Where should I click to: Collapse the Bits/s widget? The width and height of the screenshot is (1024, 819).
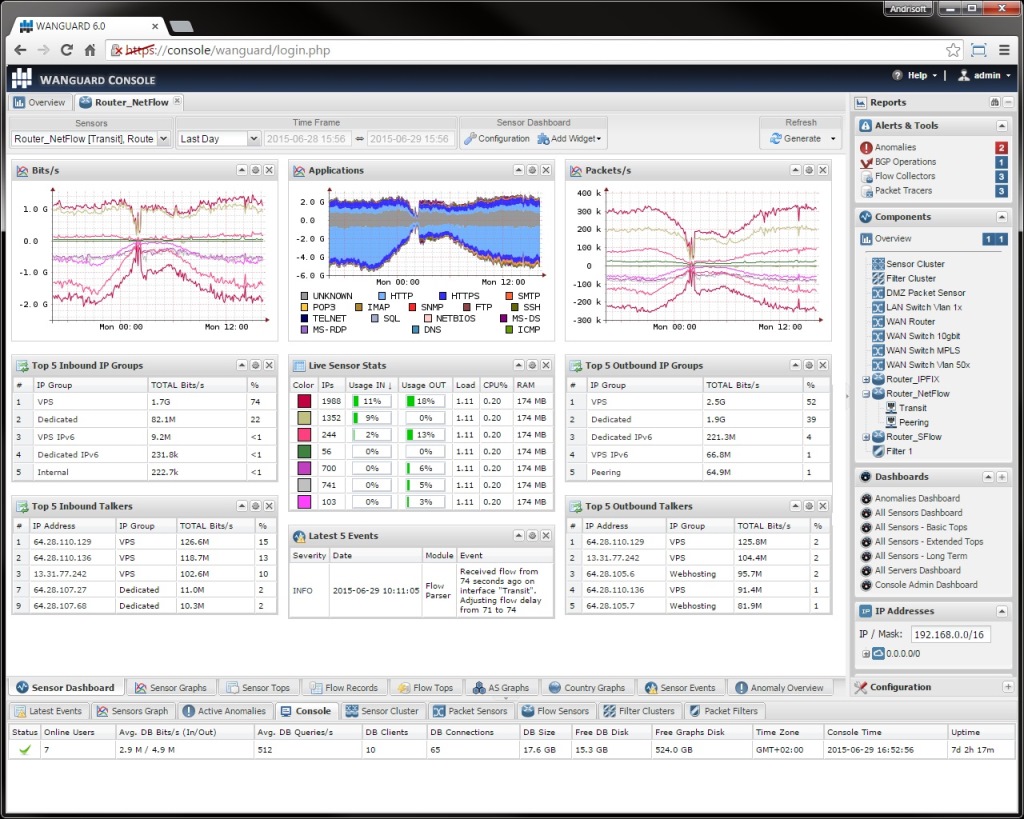(242, 170)
